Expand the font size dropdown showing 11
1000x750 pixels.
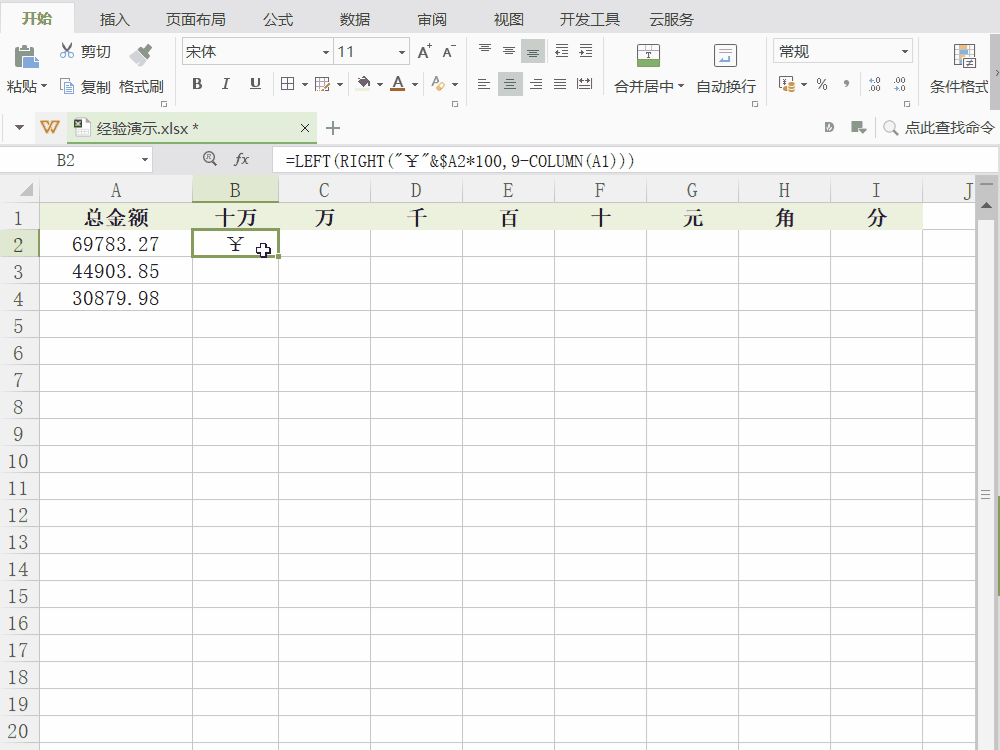pyautogui.click(x=402, y=52)
